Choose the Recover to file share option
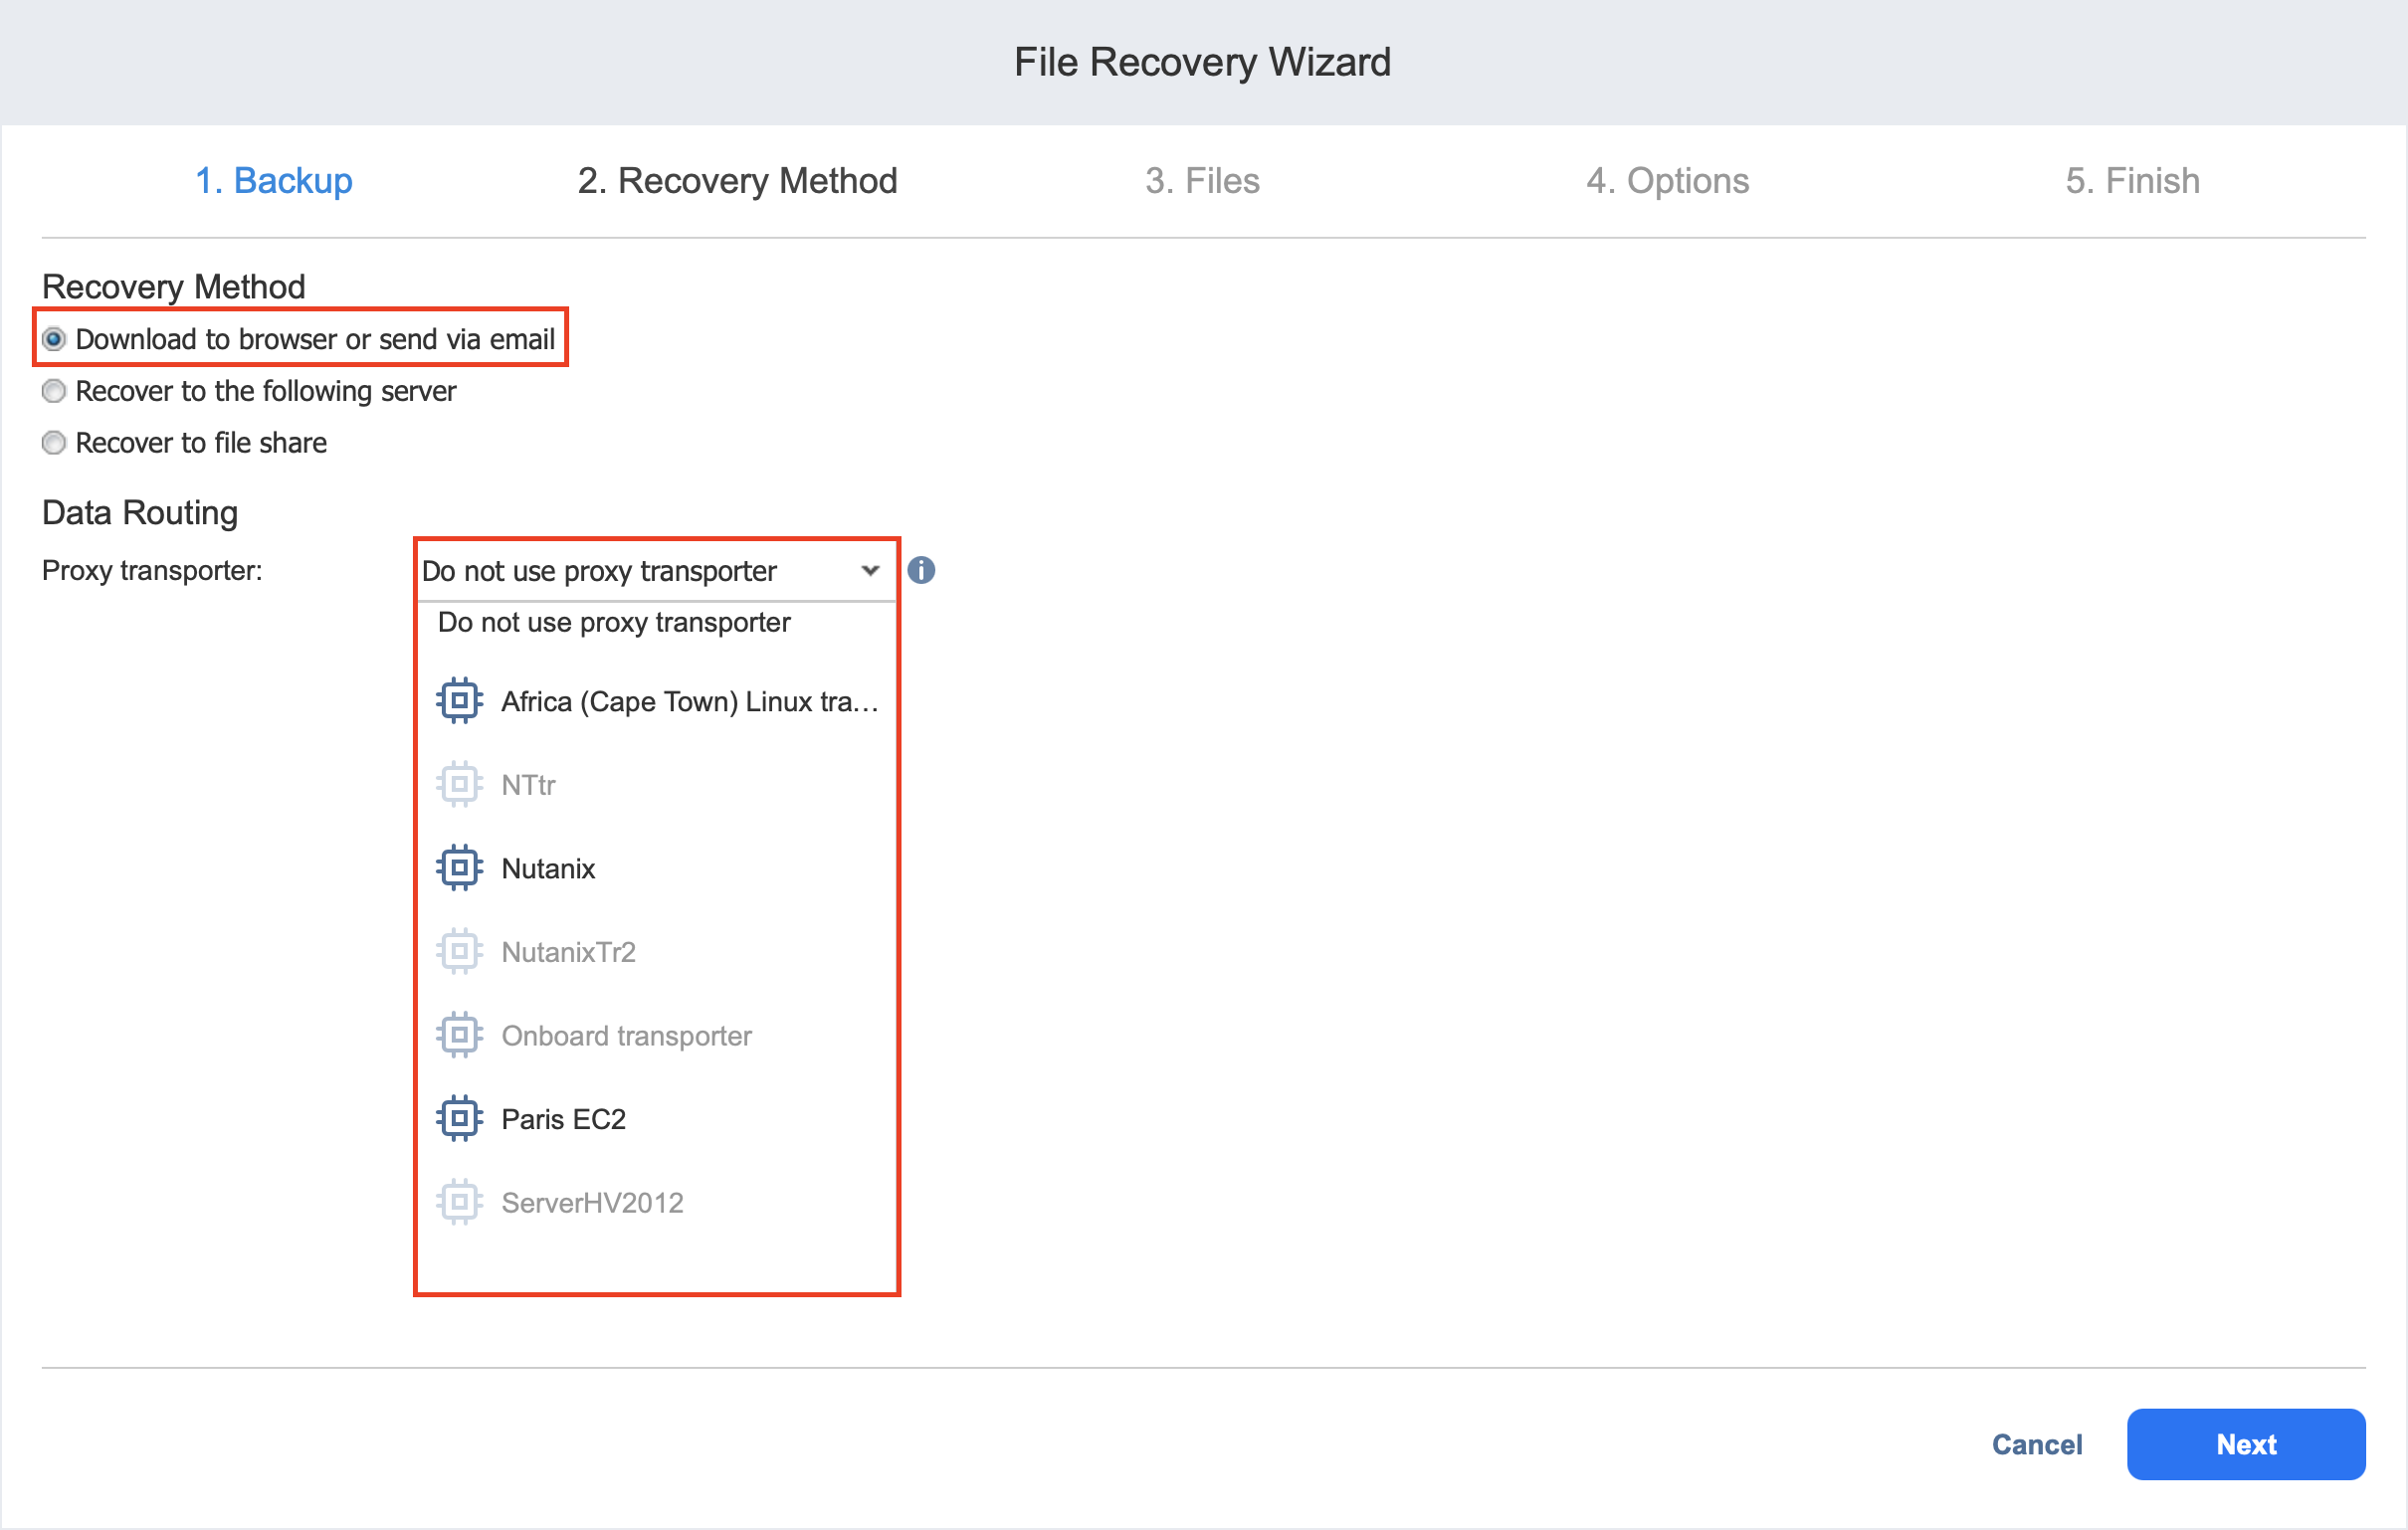2408x1530 pixels. pos(54,443)
